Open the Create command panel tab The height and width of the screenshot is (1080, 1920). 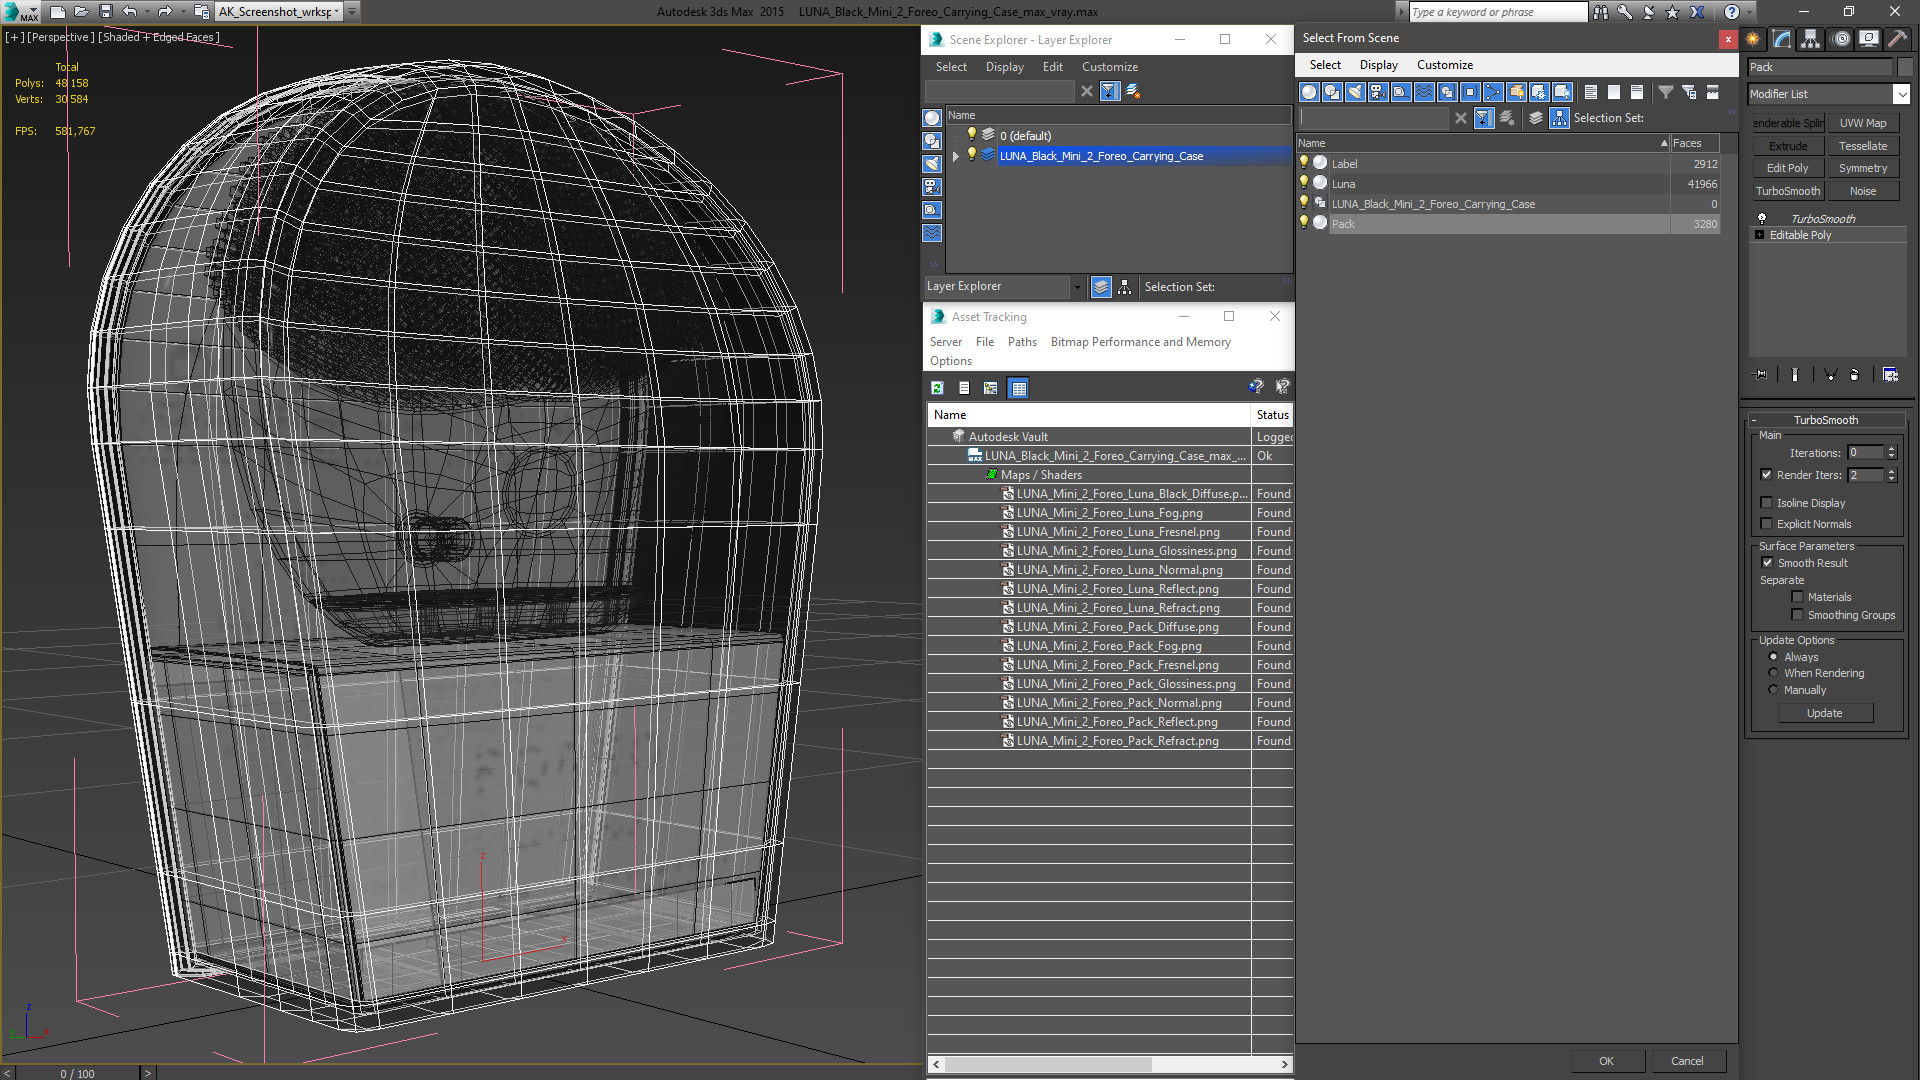click(1753, 39)
